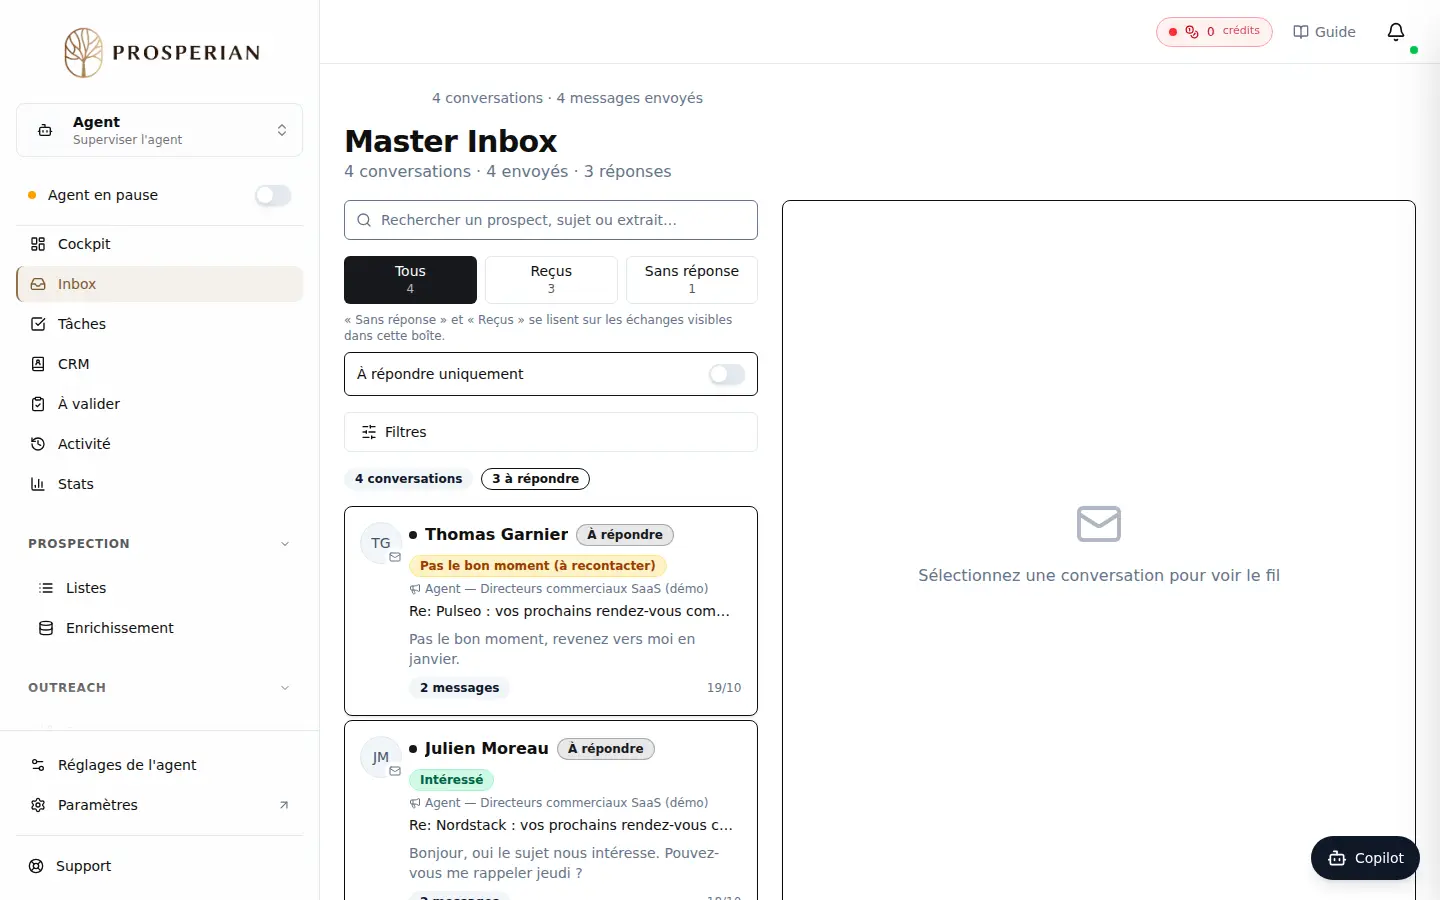Image resolution: width=1440 pixels, height=900 pixels.
Task: Click the Cockpit grid icon
Action: click(38, 244)
